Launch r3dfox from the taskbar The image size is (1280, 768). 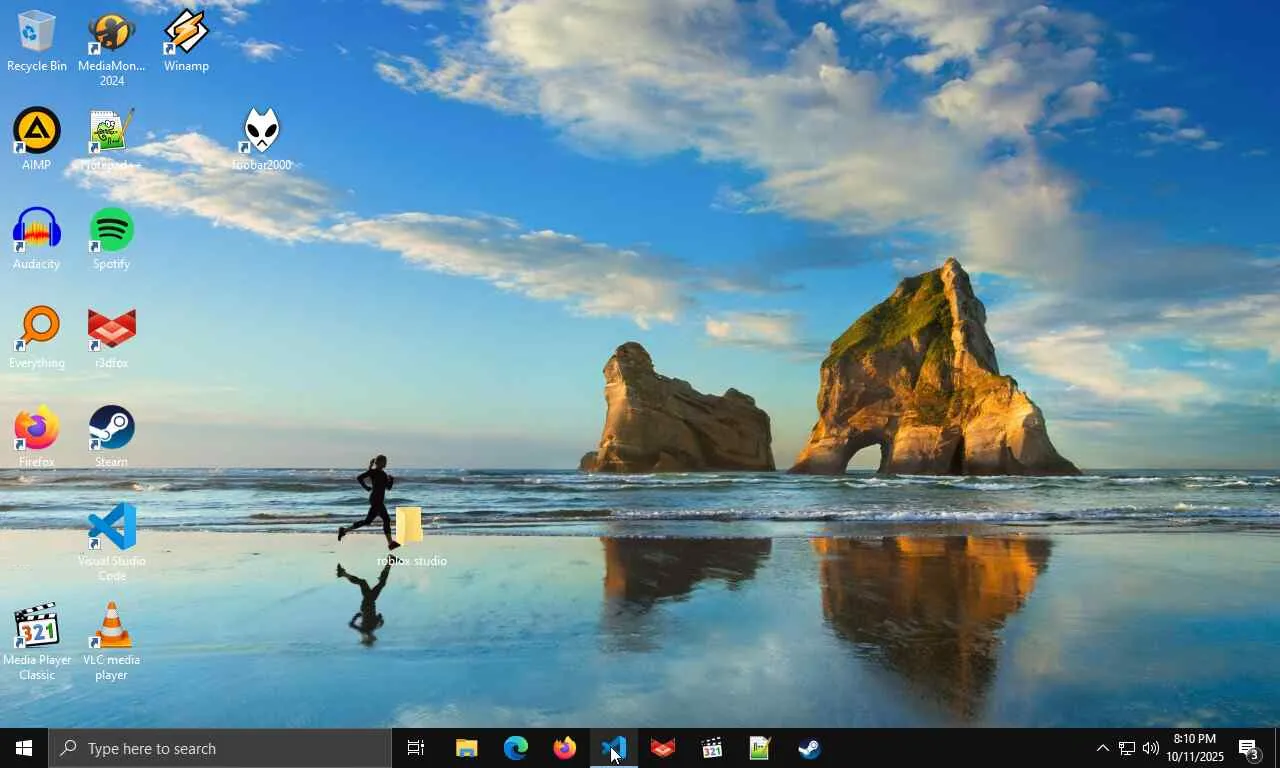[662, 748]
